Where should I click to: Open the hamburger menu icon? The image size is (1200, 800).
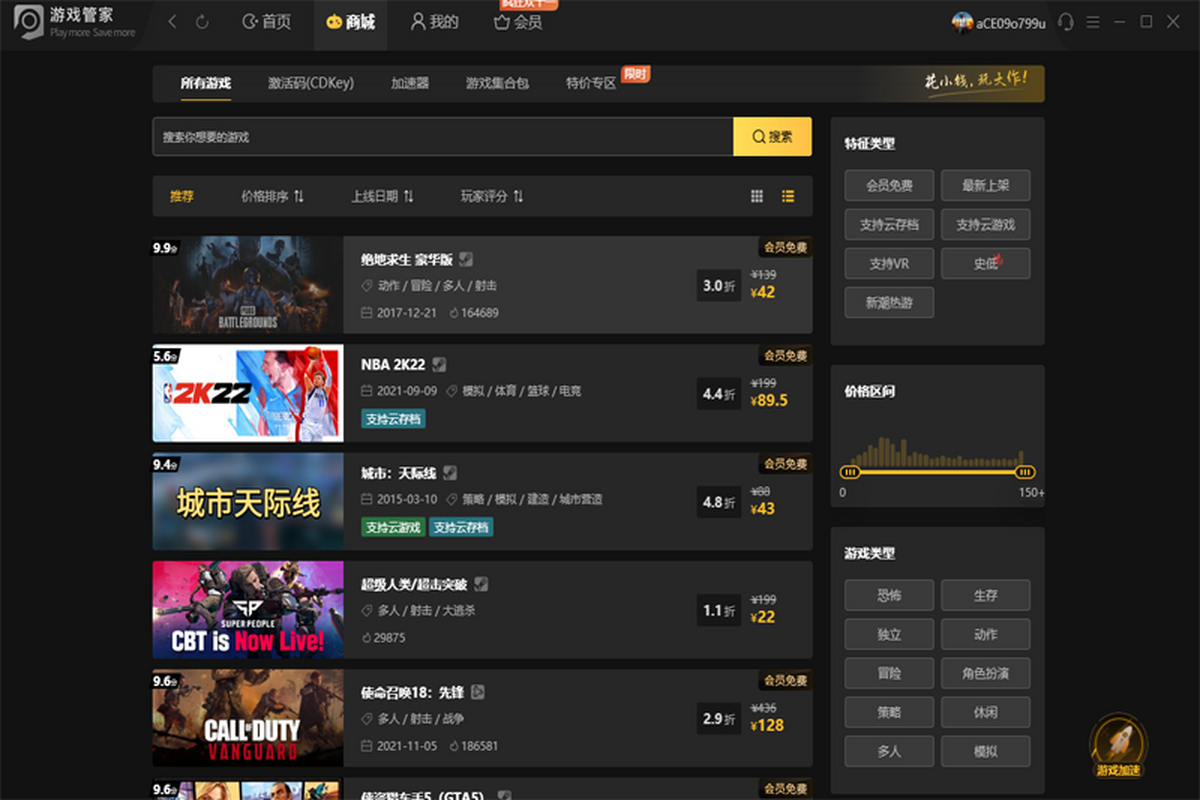coord(1093,22)
